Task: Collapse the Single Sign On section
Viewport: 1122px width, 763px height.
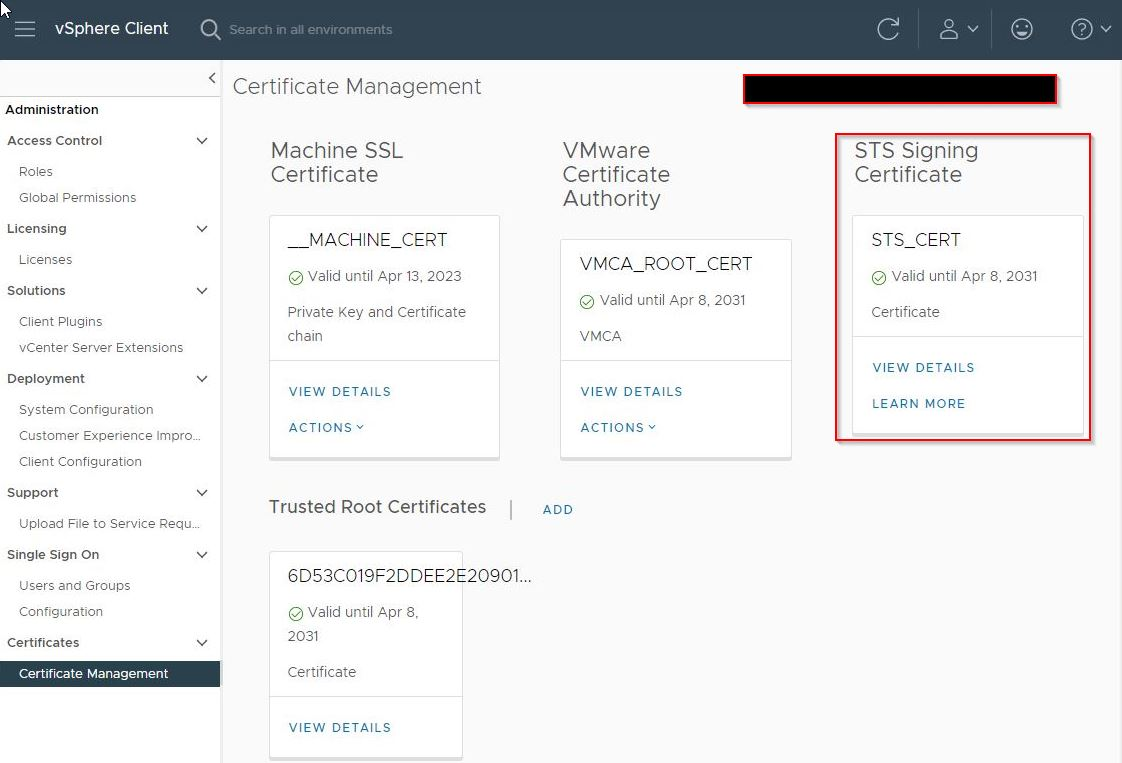Action: coord(202,555)
